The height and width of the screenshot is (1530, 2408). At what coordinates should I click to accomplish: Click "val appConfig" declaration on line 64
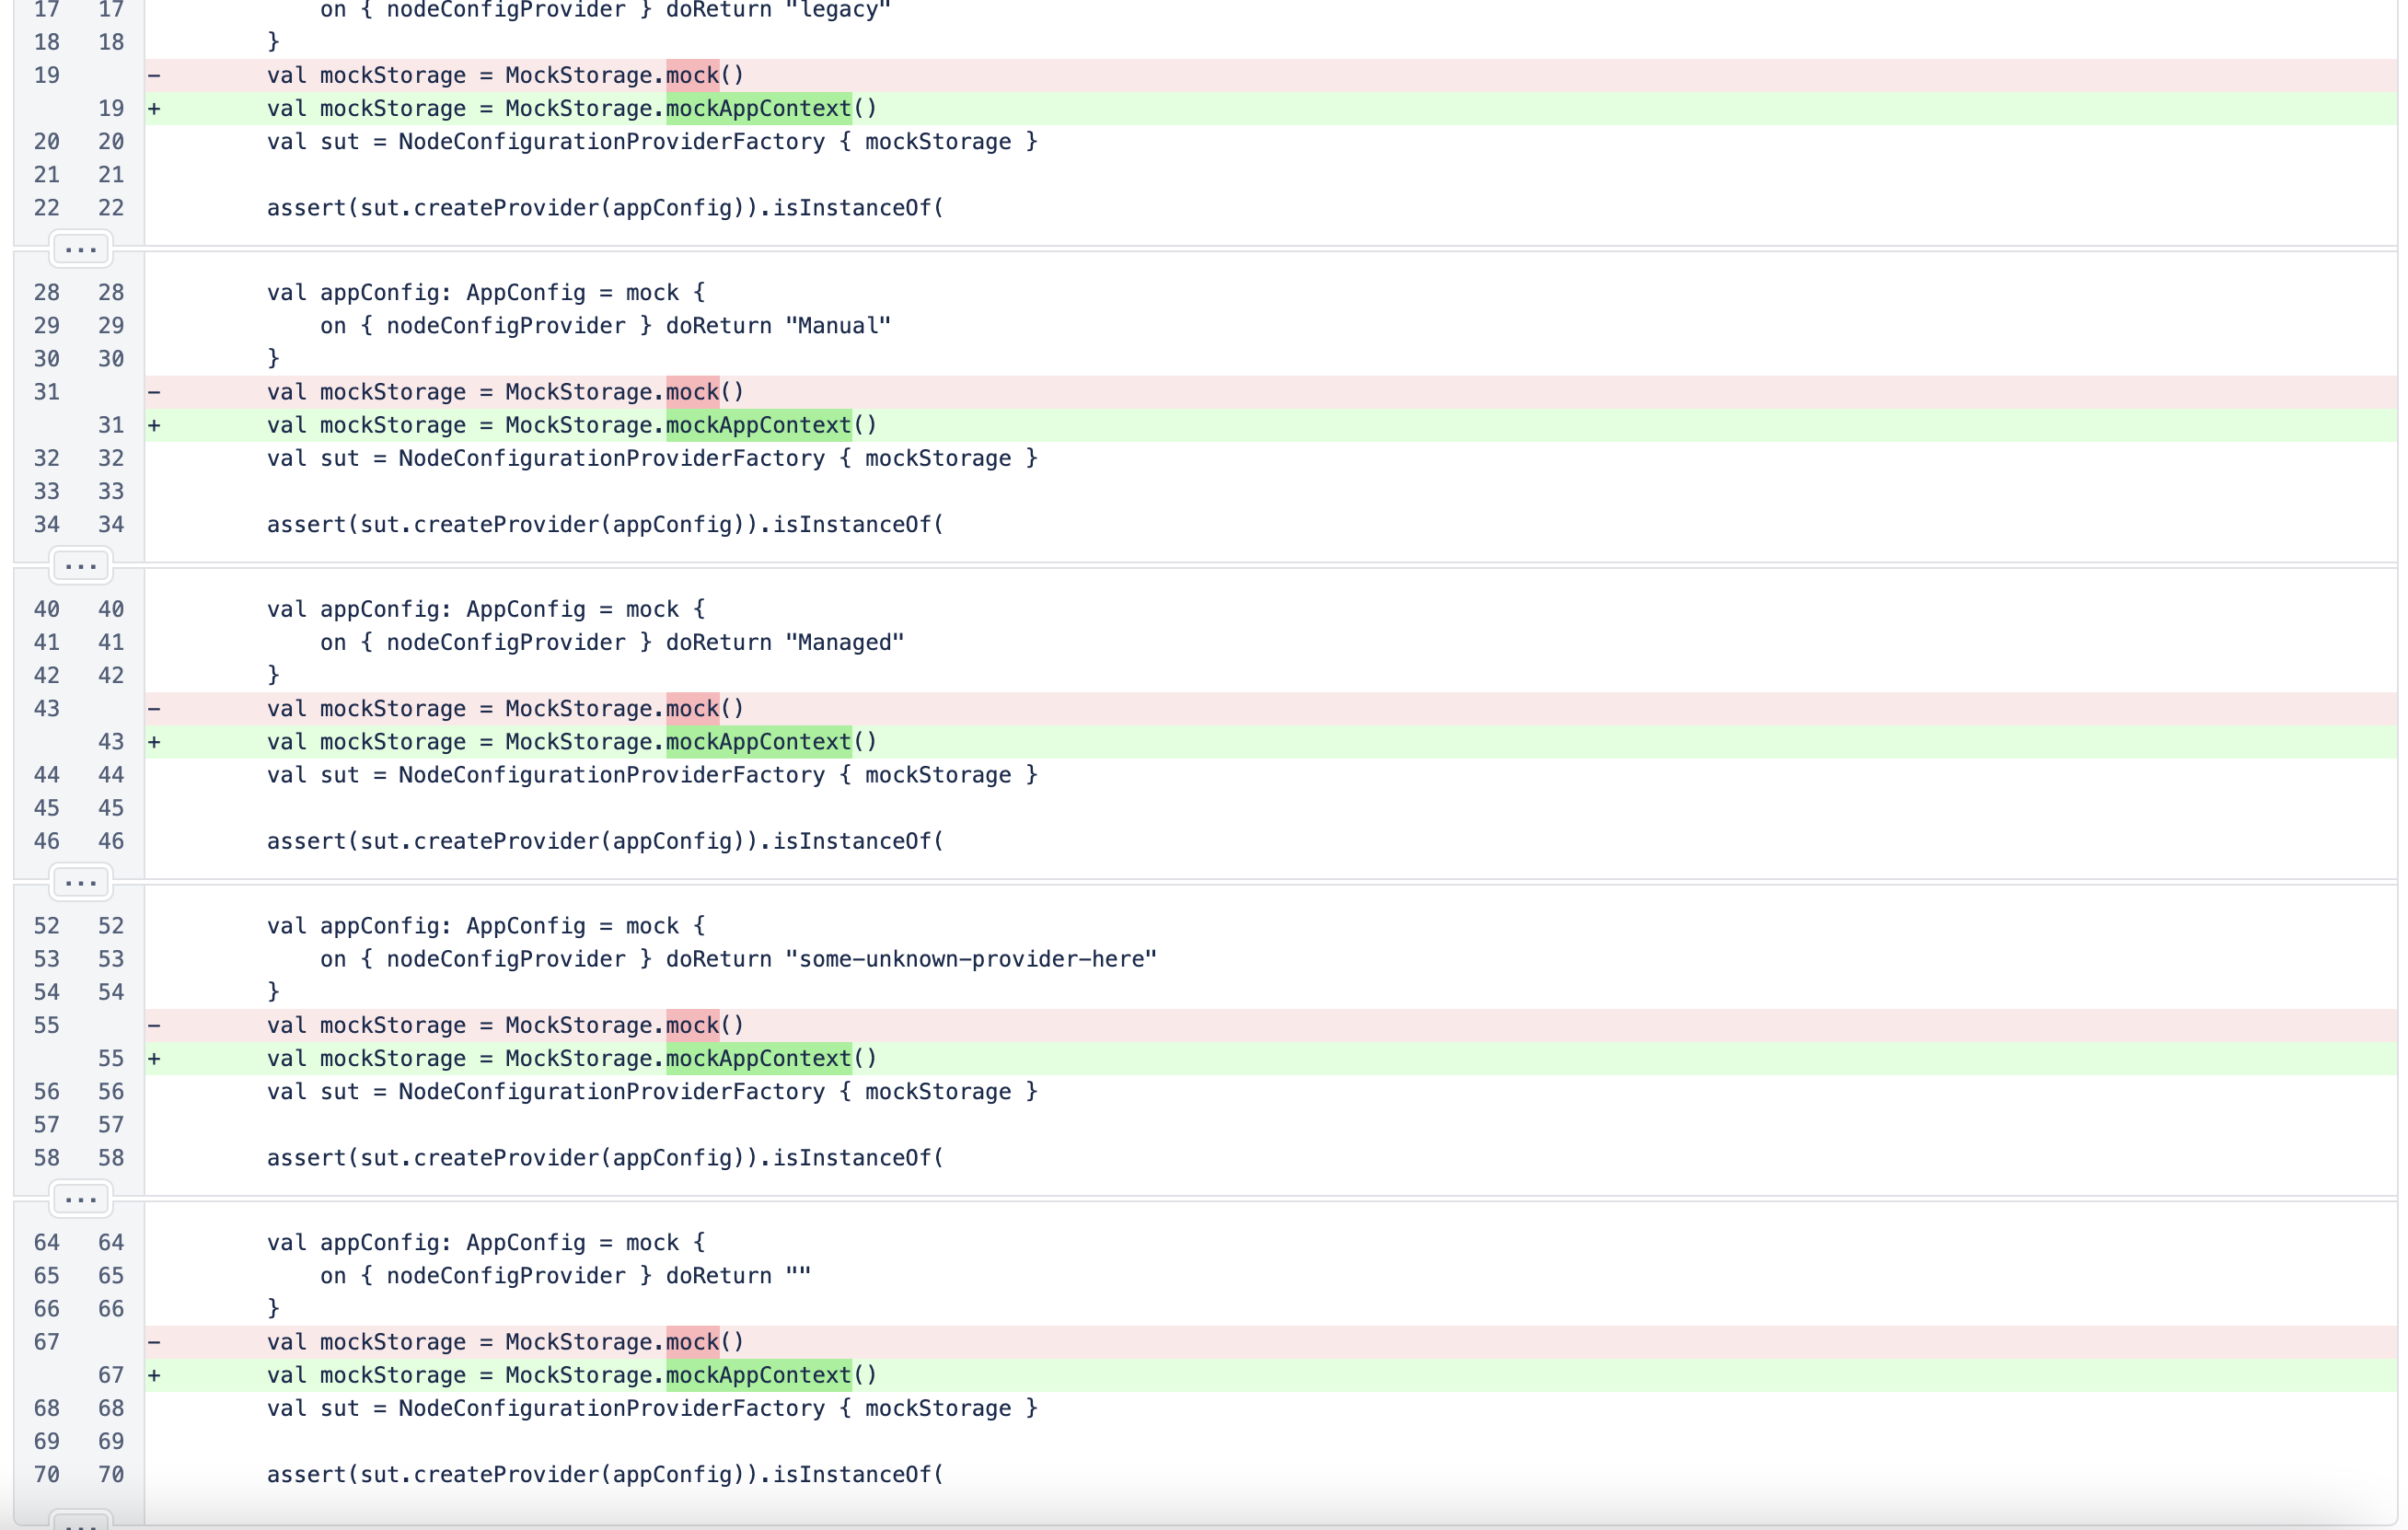pyautogui.click(x=486, y=1242)
